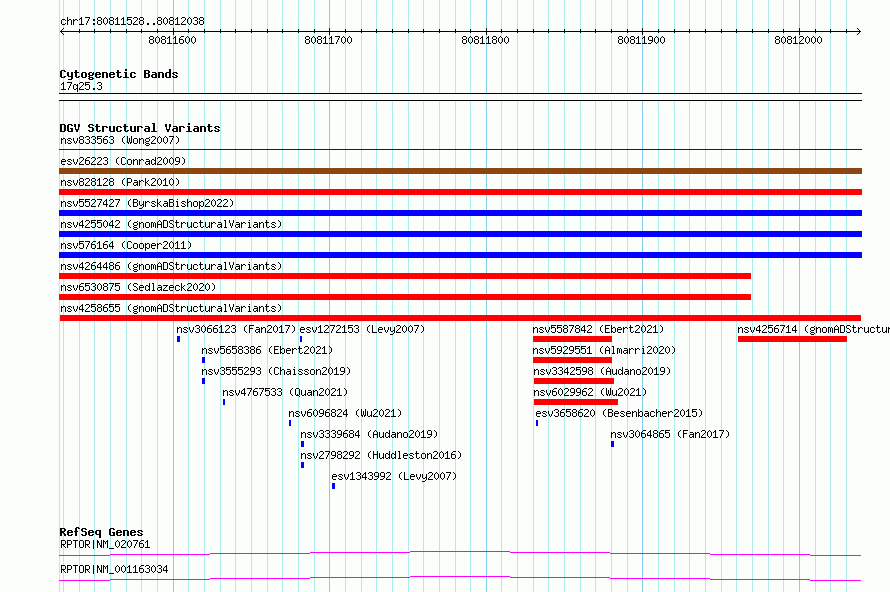Select the red nsv828128 Park2010 bar

460,192
